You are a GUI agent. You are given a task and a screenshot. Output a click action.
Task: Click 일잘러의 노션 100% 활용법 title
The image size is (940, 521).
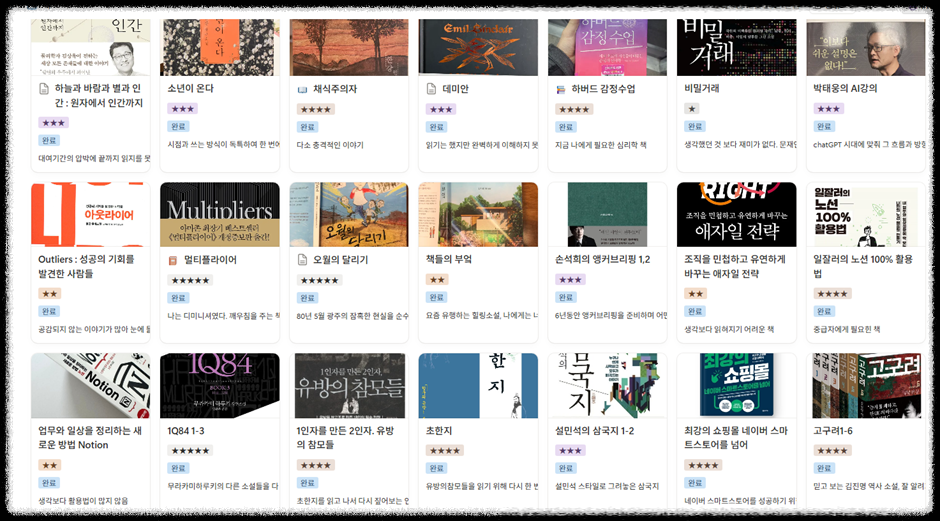(x=863, y=266)
